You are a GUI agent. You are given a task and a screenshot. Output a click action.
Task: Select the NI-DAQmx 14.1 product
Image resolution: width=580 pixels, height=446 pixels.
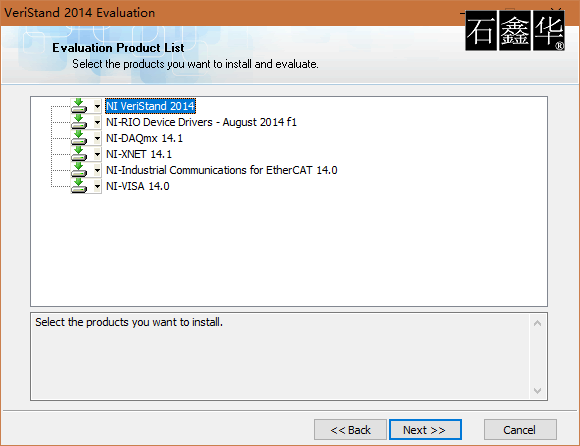click(144, 138)
